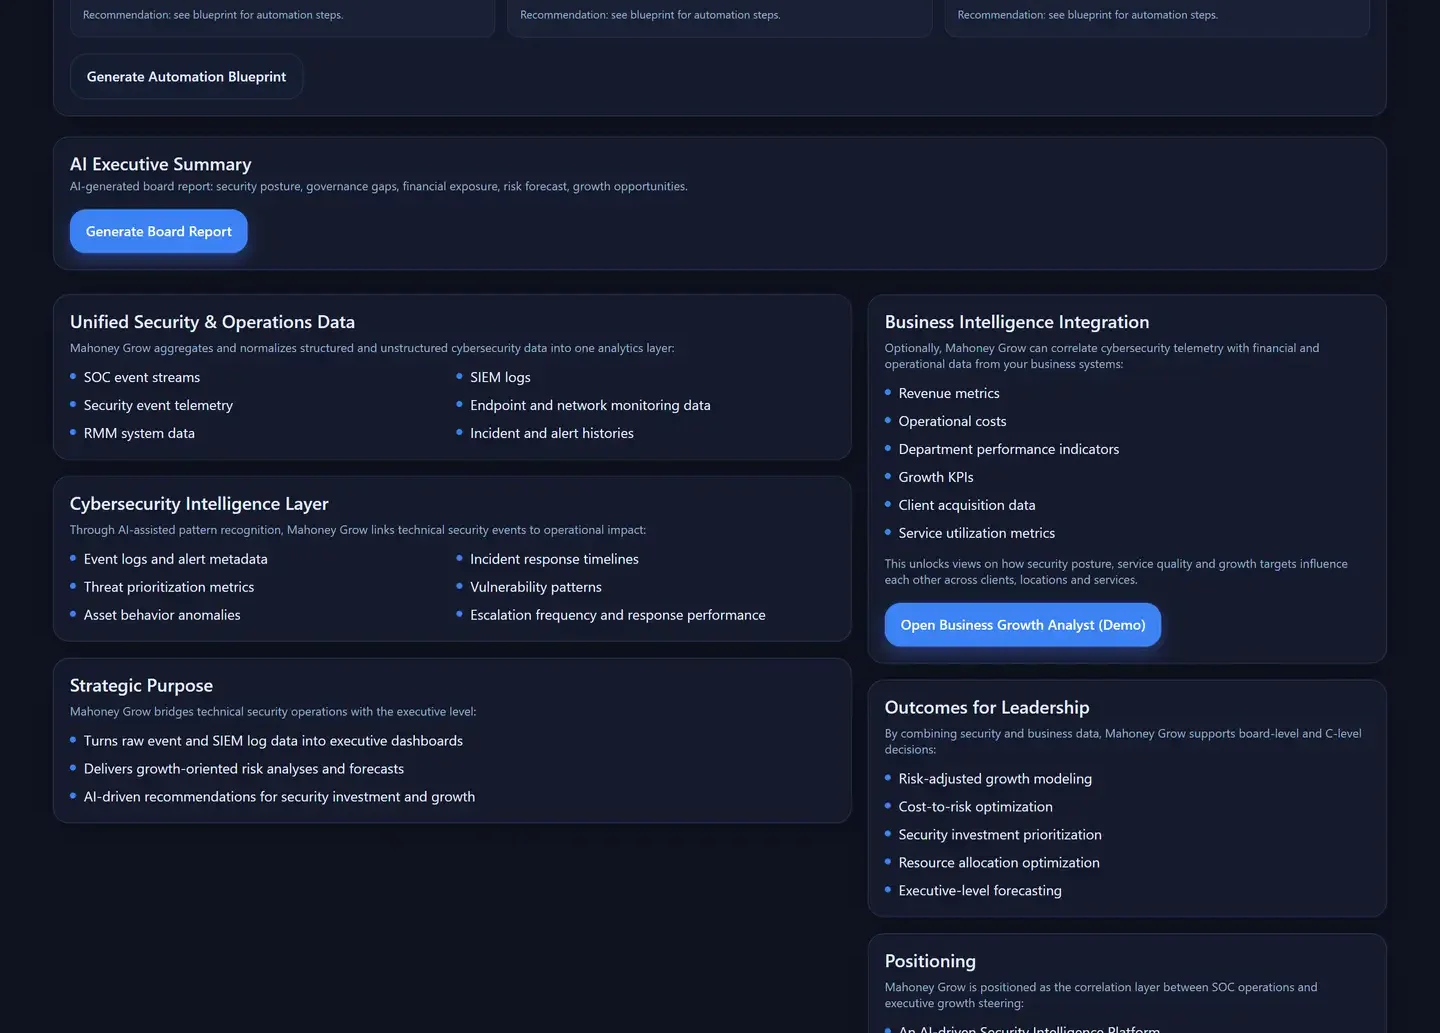Select the Threat prioritization metrics entry
The image size is (1440, 1033).
pyautogui.click(x=168, y=587)
